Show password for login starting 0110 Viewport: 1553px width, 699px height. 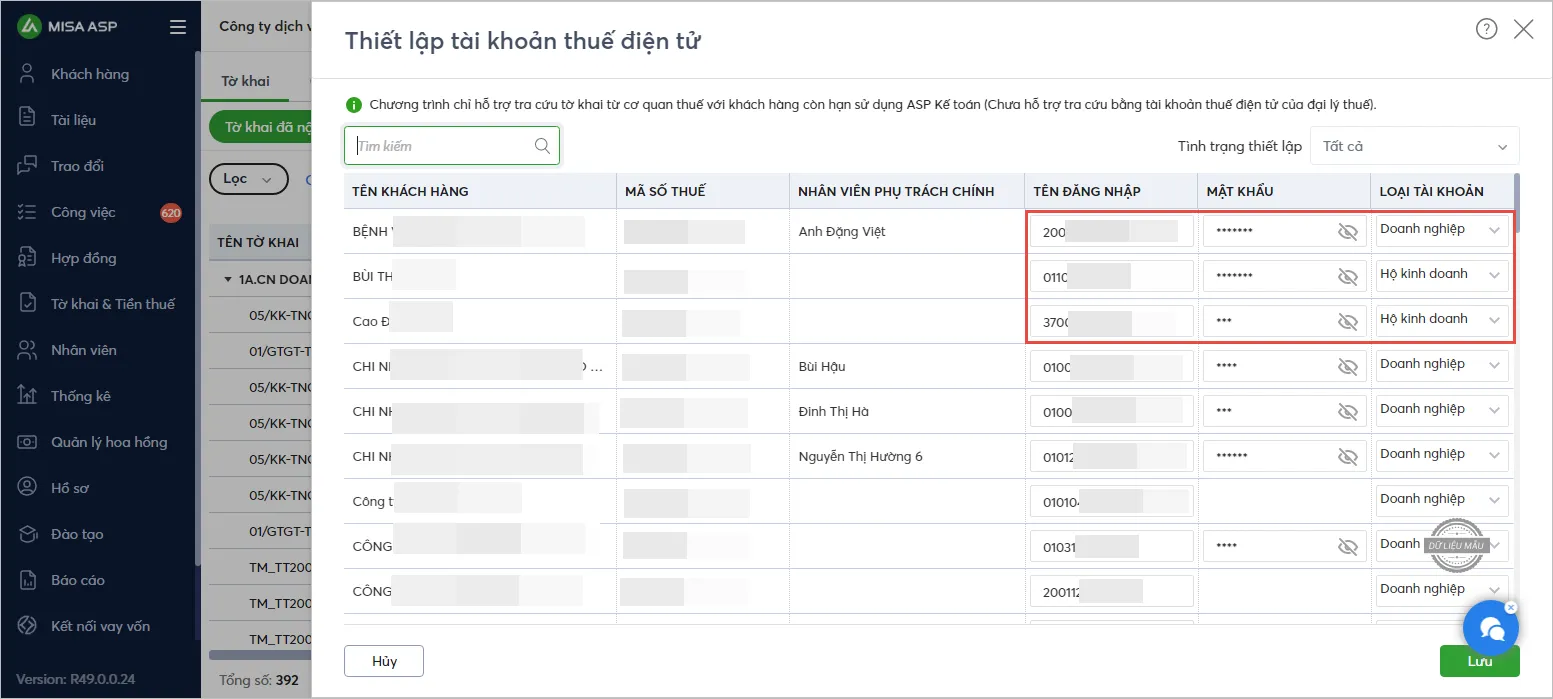[x=1348, y=277]
